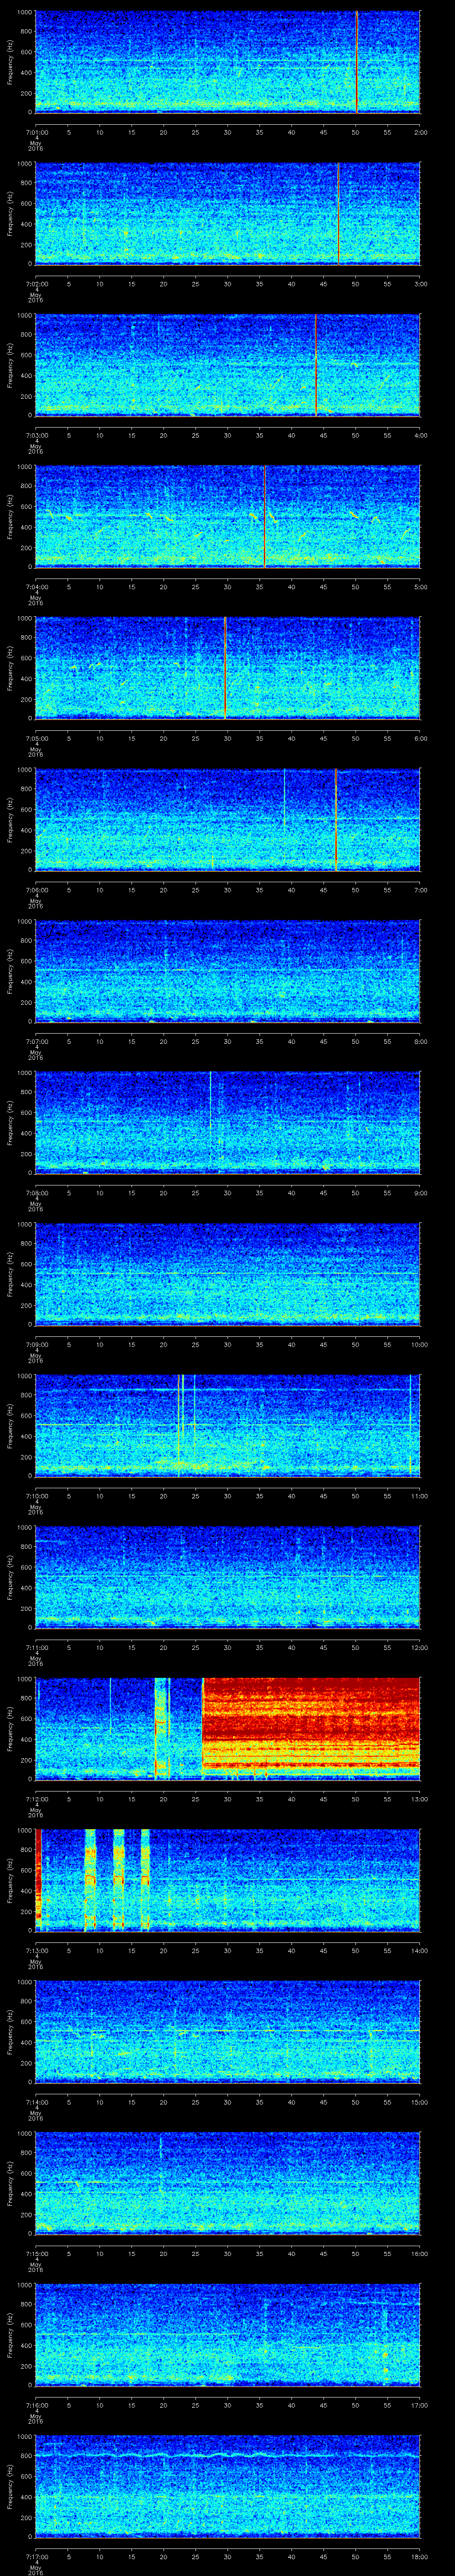Click the '7:14:00' start time label
455x2576 pixels.
tap(36, 2101)
